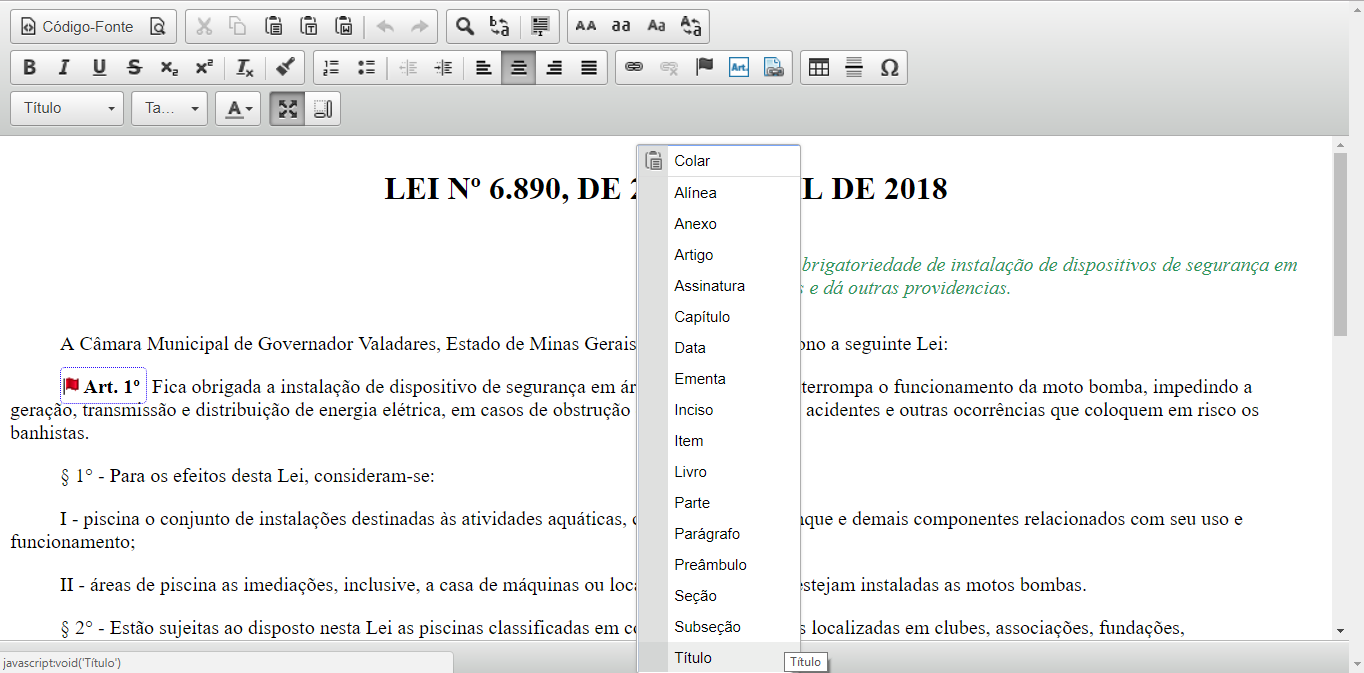This screenshot has width=1364, height=673.
Task: Click the Copy icon
Action: [x=238, y=27]
